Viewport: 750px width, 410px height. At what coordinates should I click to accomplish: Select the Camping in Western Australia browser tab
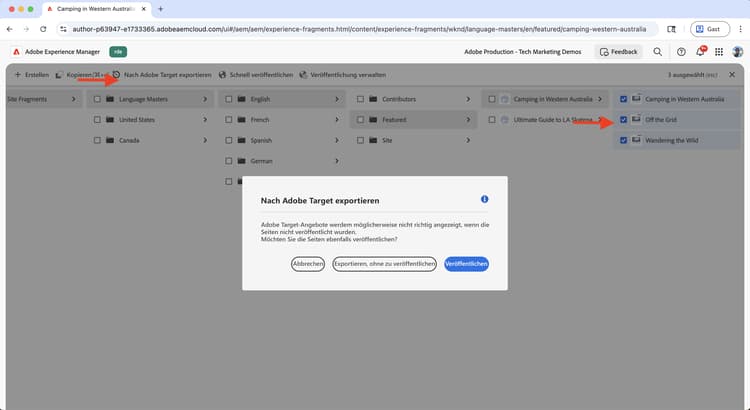(x=96, y=9)
